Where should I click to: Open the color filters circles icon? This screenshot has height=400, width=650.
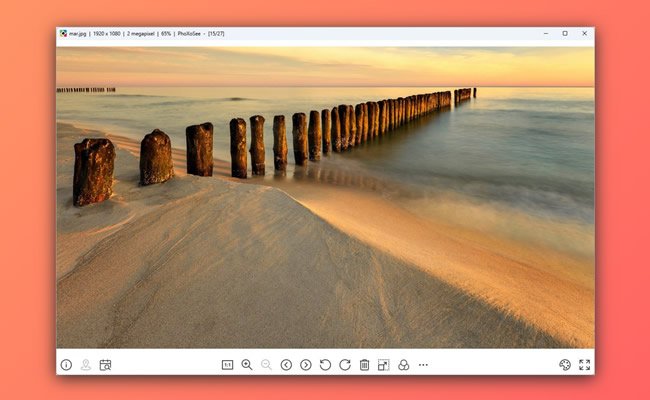click(403, 365)
